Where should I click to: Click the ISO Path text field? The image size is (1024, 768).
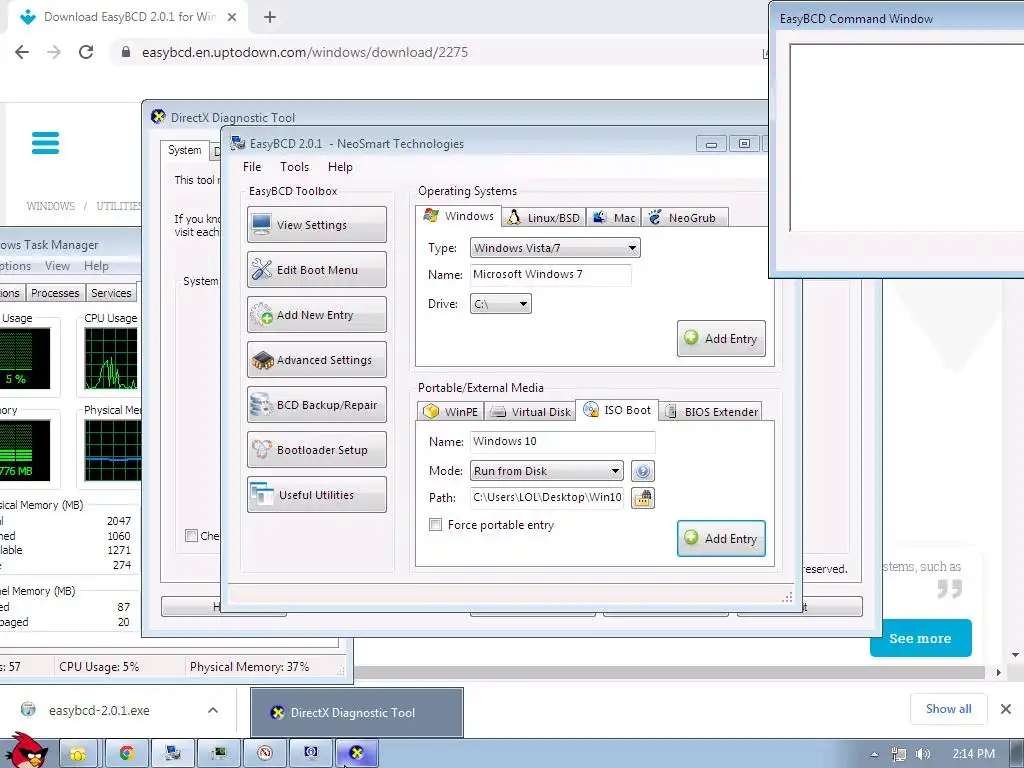(x=547, y=498)
